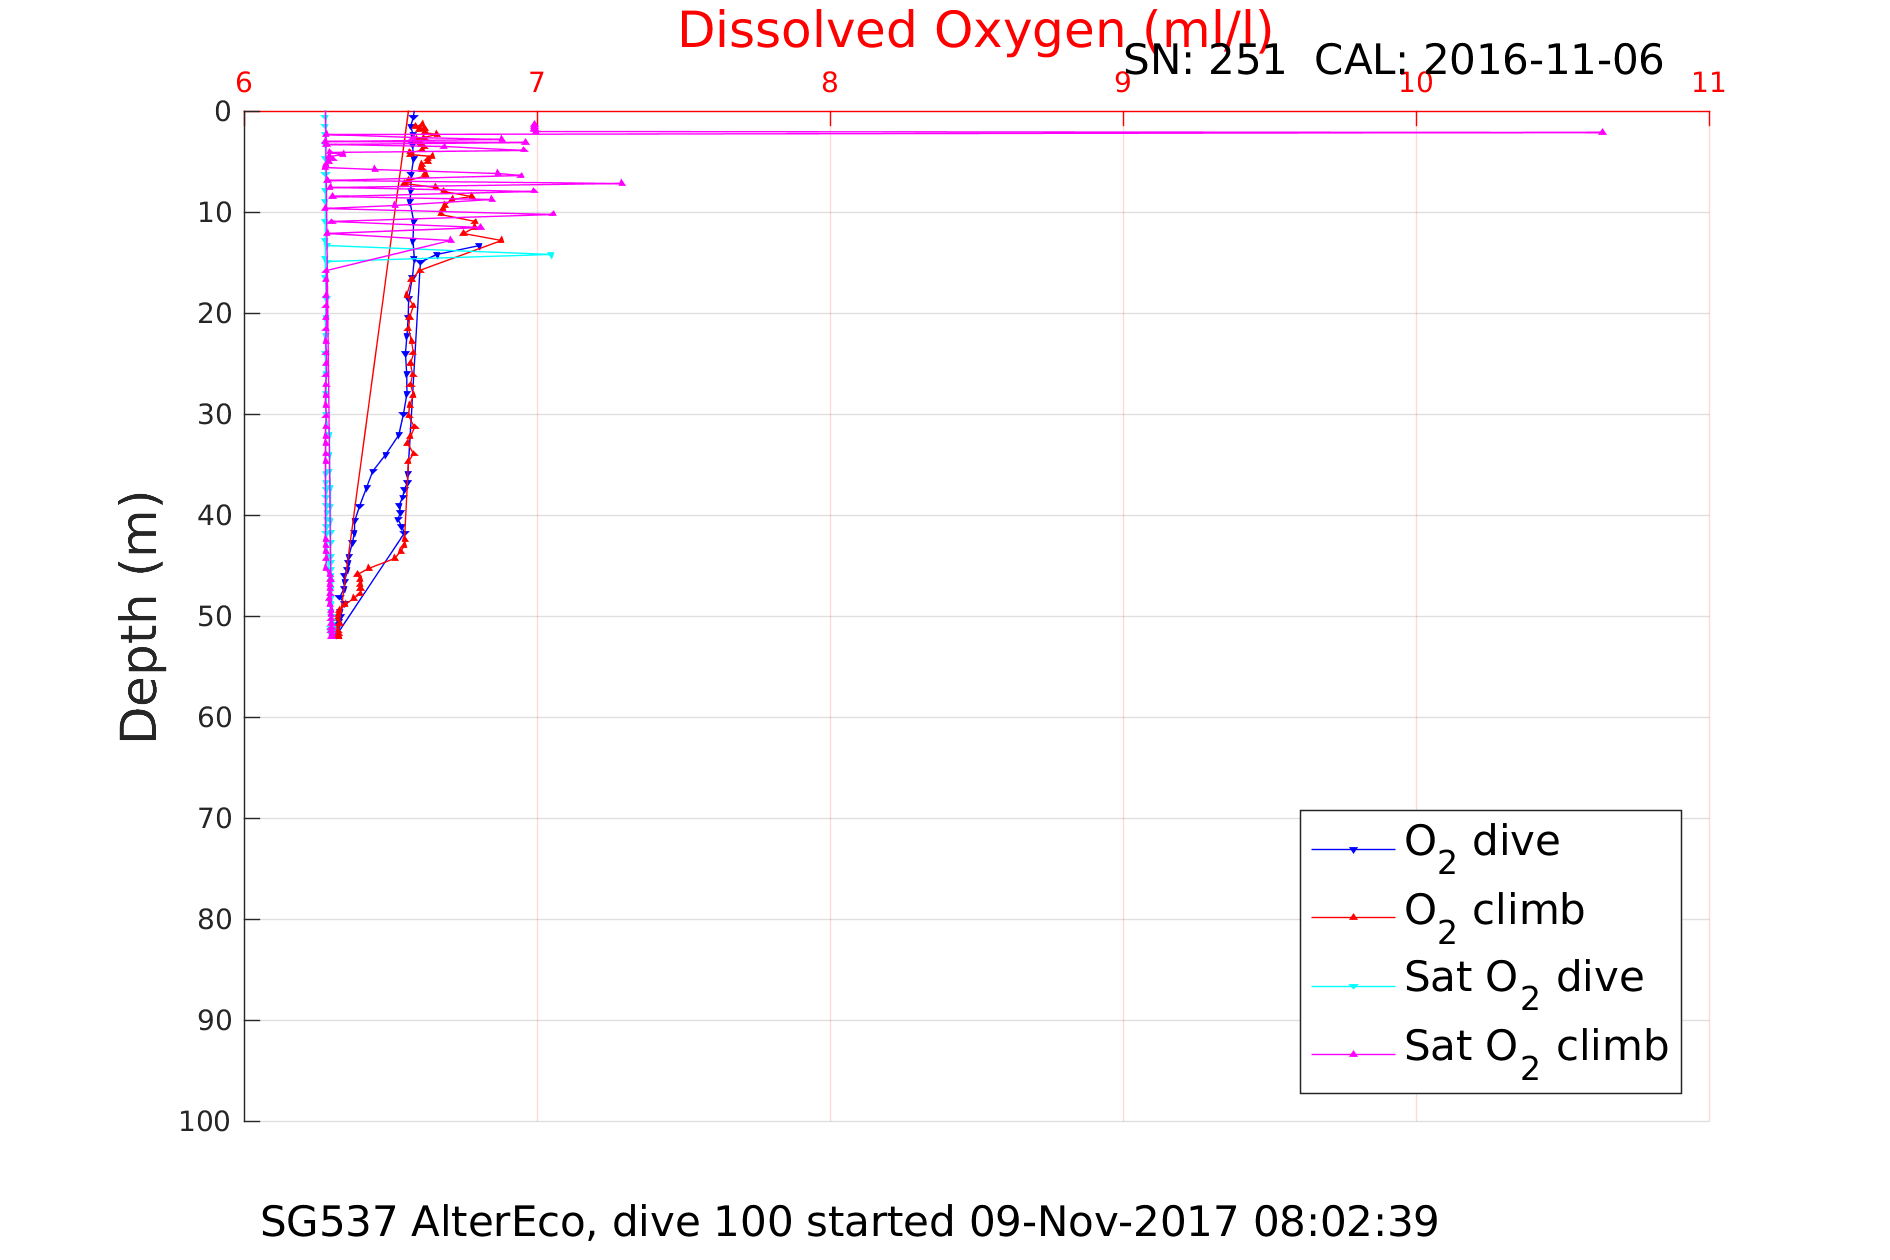Click the cyan Sat O2 dive spike marker near 7
Screen dimensions: 1890x1260
click(550, 255)
